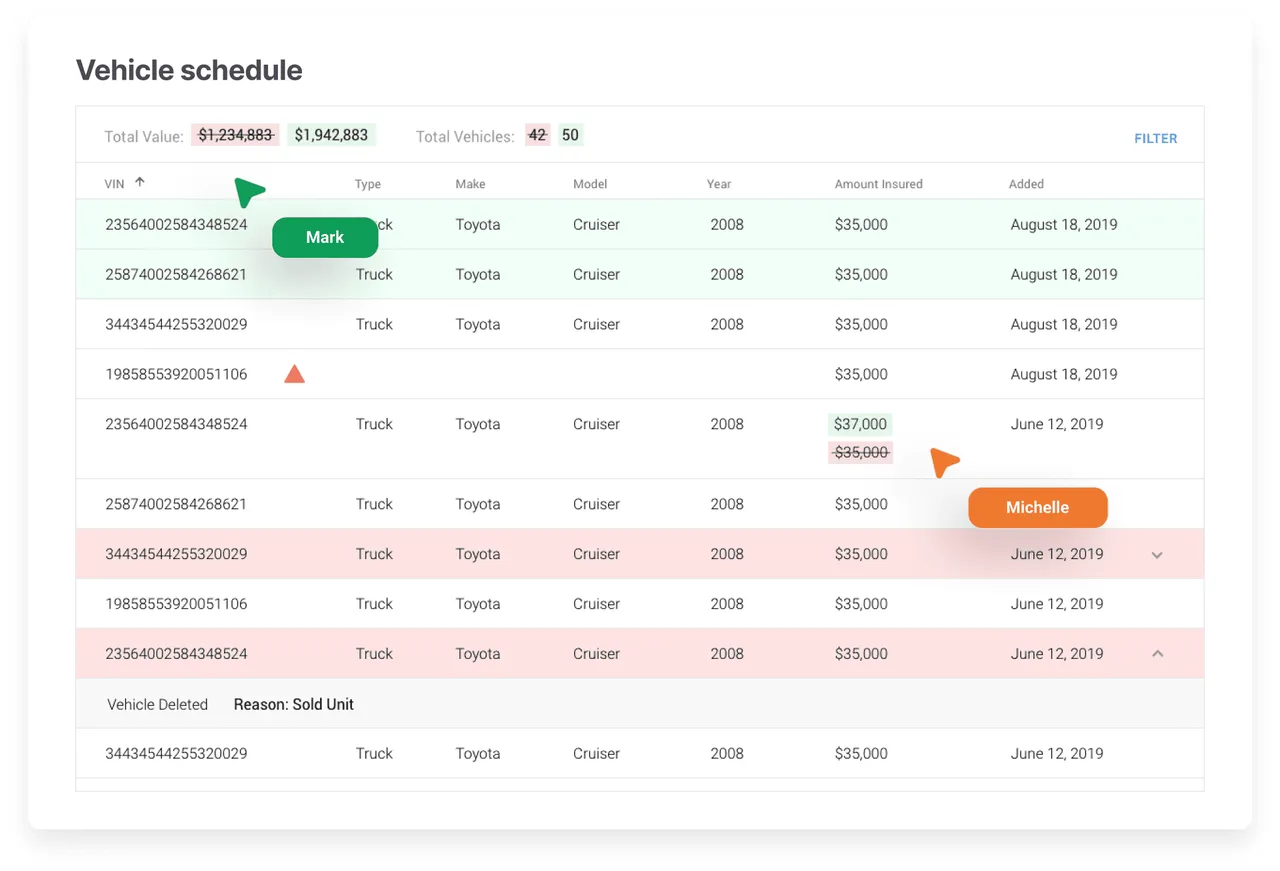
Task: Click the 'Total Value:' label
Action: click(x=144, y=136)
